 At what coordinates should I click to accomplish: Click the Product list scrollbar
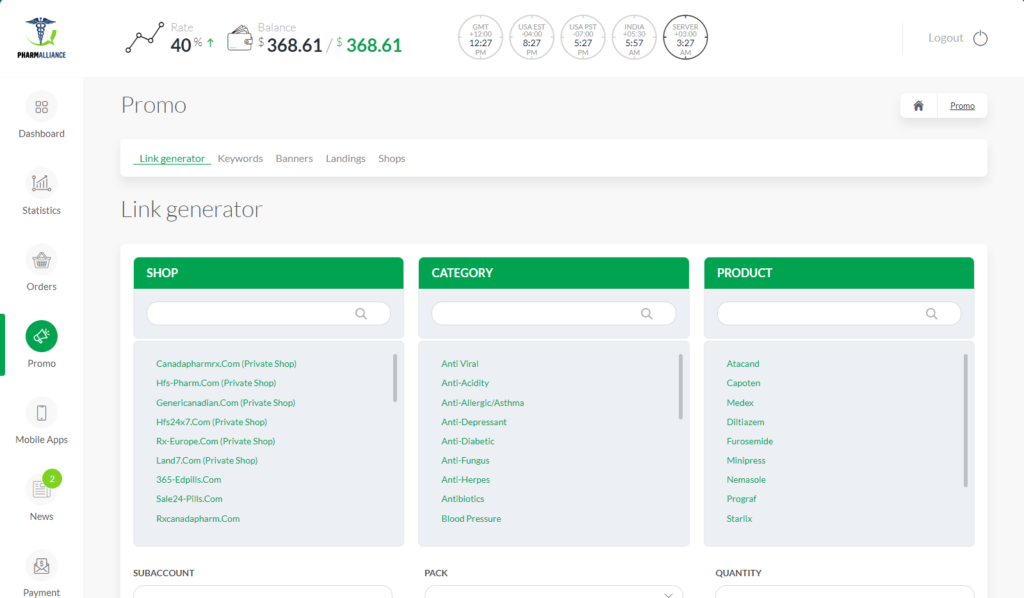(x=965, y=420)
